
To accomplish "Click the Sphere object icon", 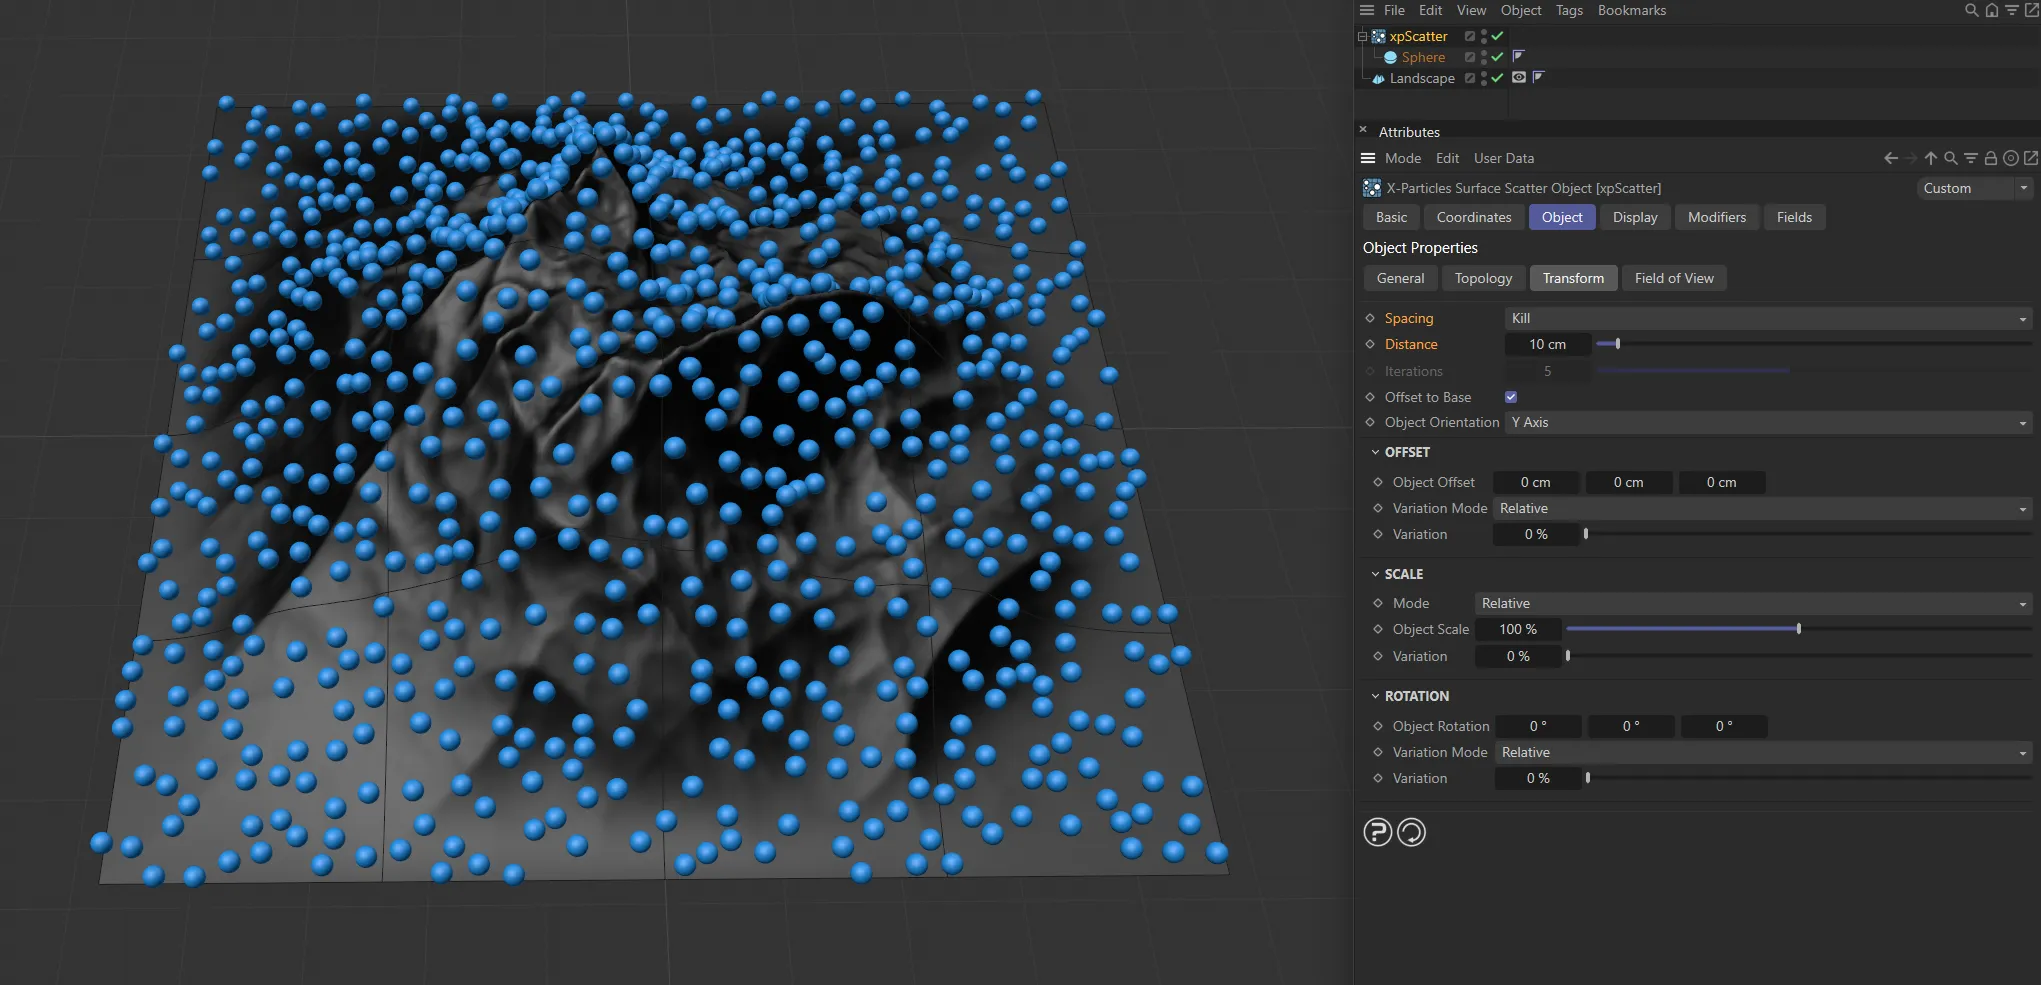I will coord(1391,57).
